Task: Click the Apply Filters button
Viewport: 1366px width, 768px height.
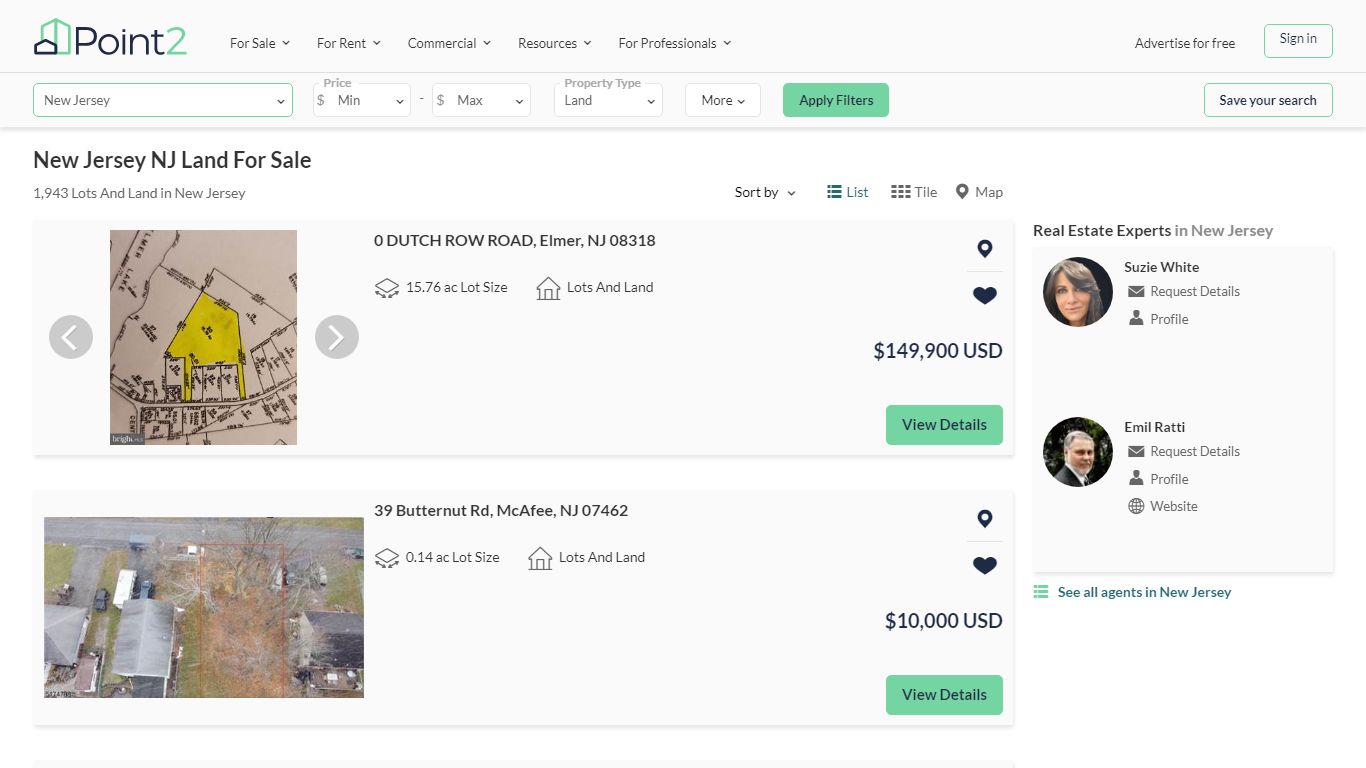Action: [x=836, y=100]
